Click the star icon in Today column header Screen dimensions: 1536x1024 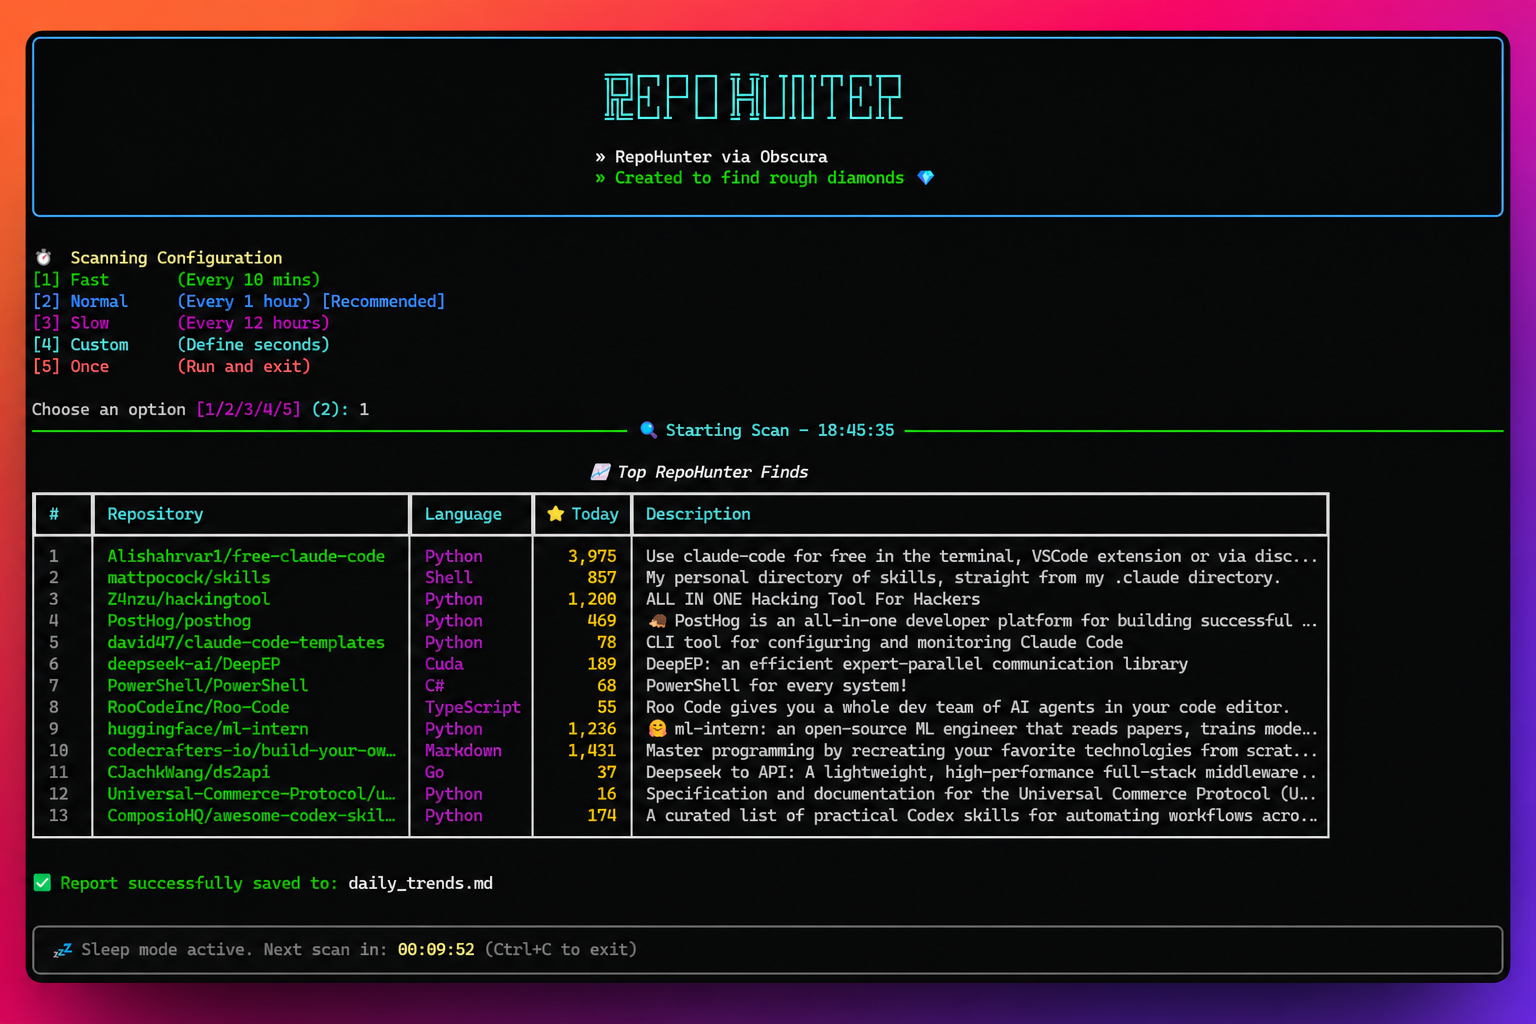point(556,514)
